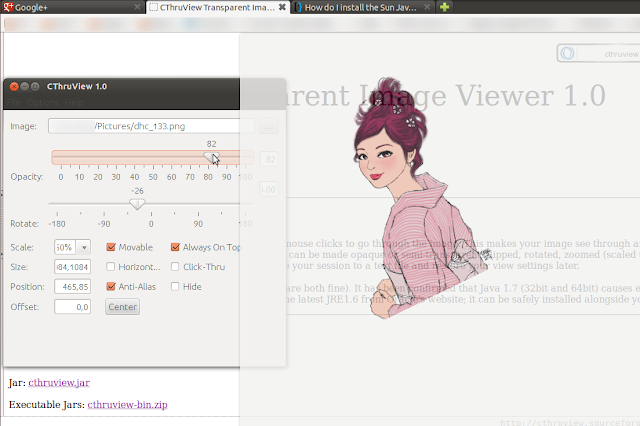Uncheck the Movable checkbox
The height and width of the screenshot is (426, 640).
point(111,247)
